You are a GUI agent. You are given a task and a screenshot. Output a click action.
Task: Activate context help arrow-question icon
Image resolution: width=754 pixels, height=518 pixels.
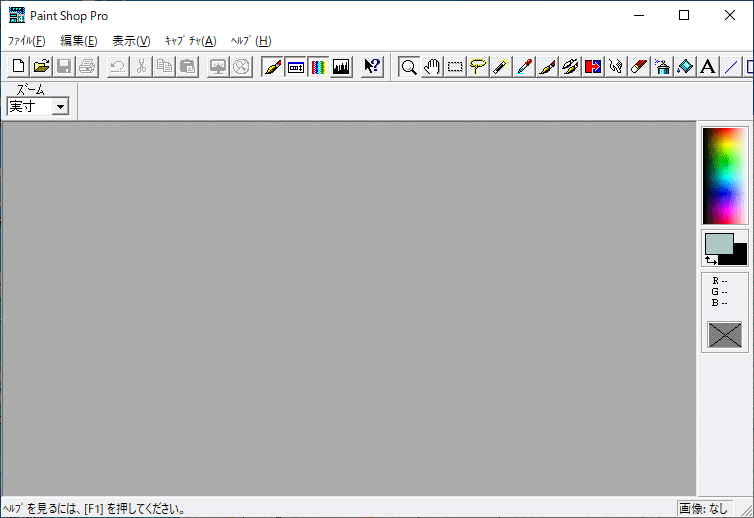tap(372, 66)
